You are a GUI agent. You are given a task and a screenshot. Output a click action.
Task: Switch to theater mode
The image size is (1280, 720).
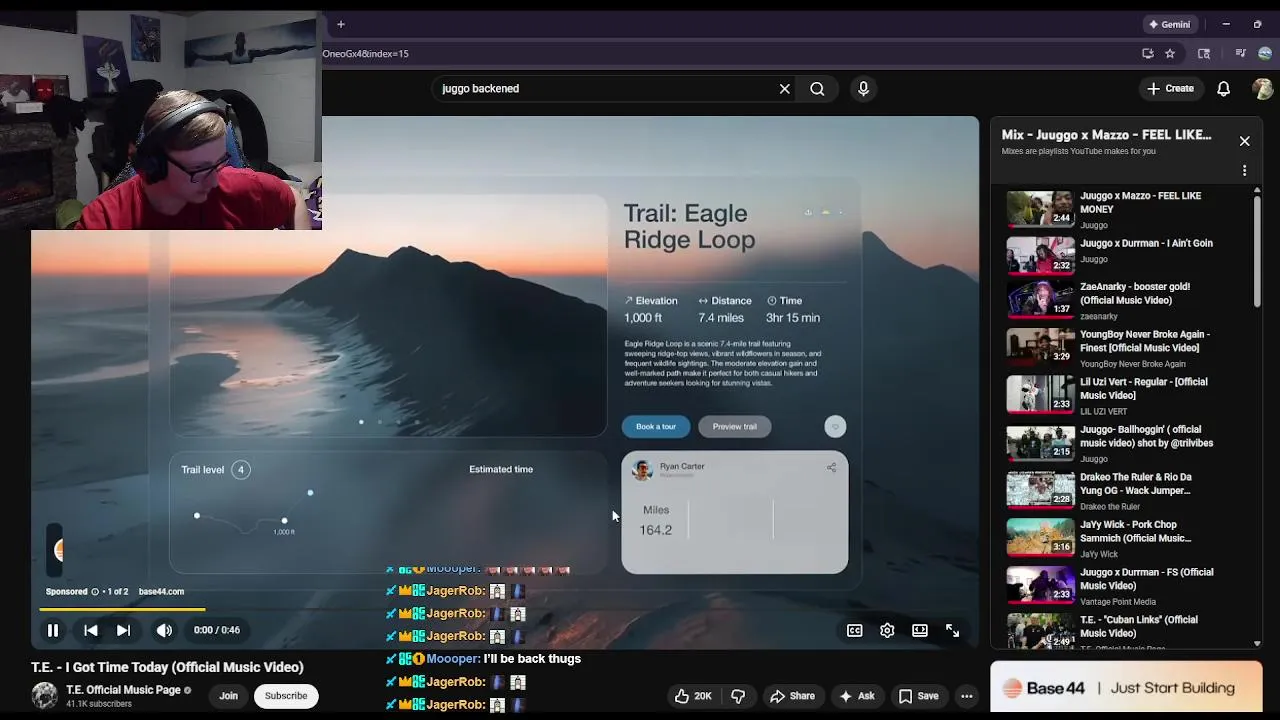(920, 630)
